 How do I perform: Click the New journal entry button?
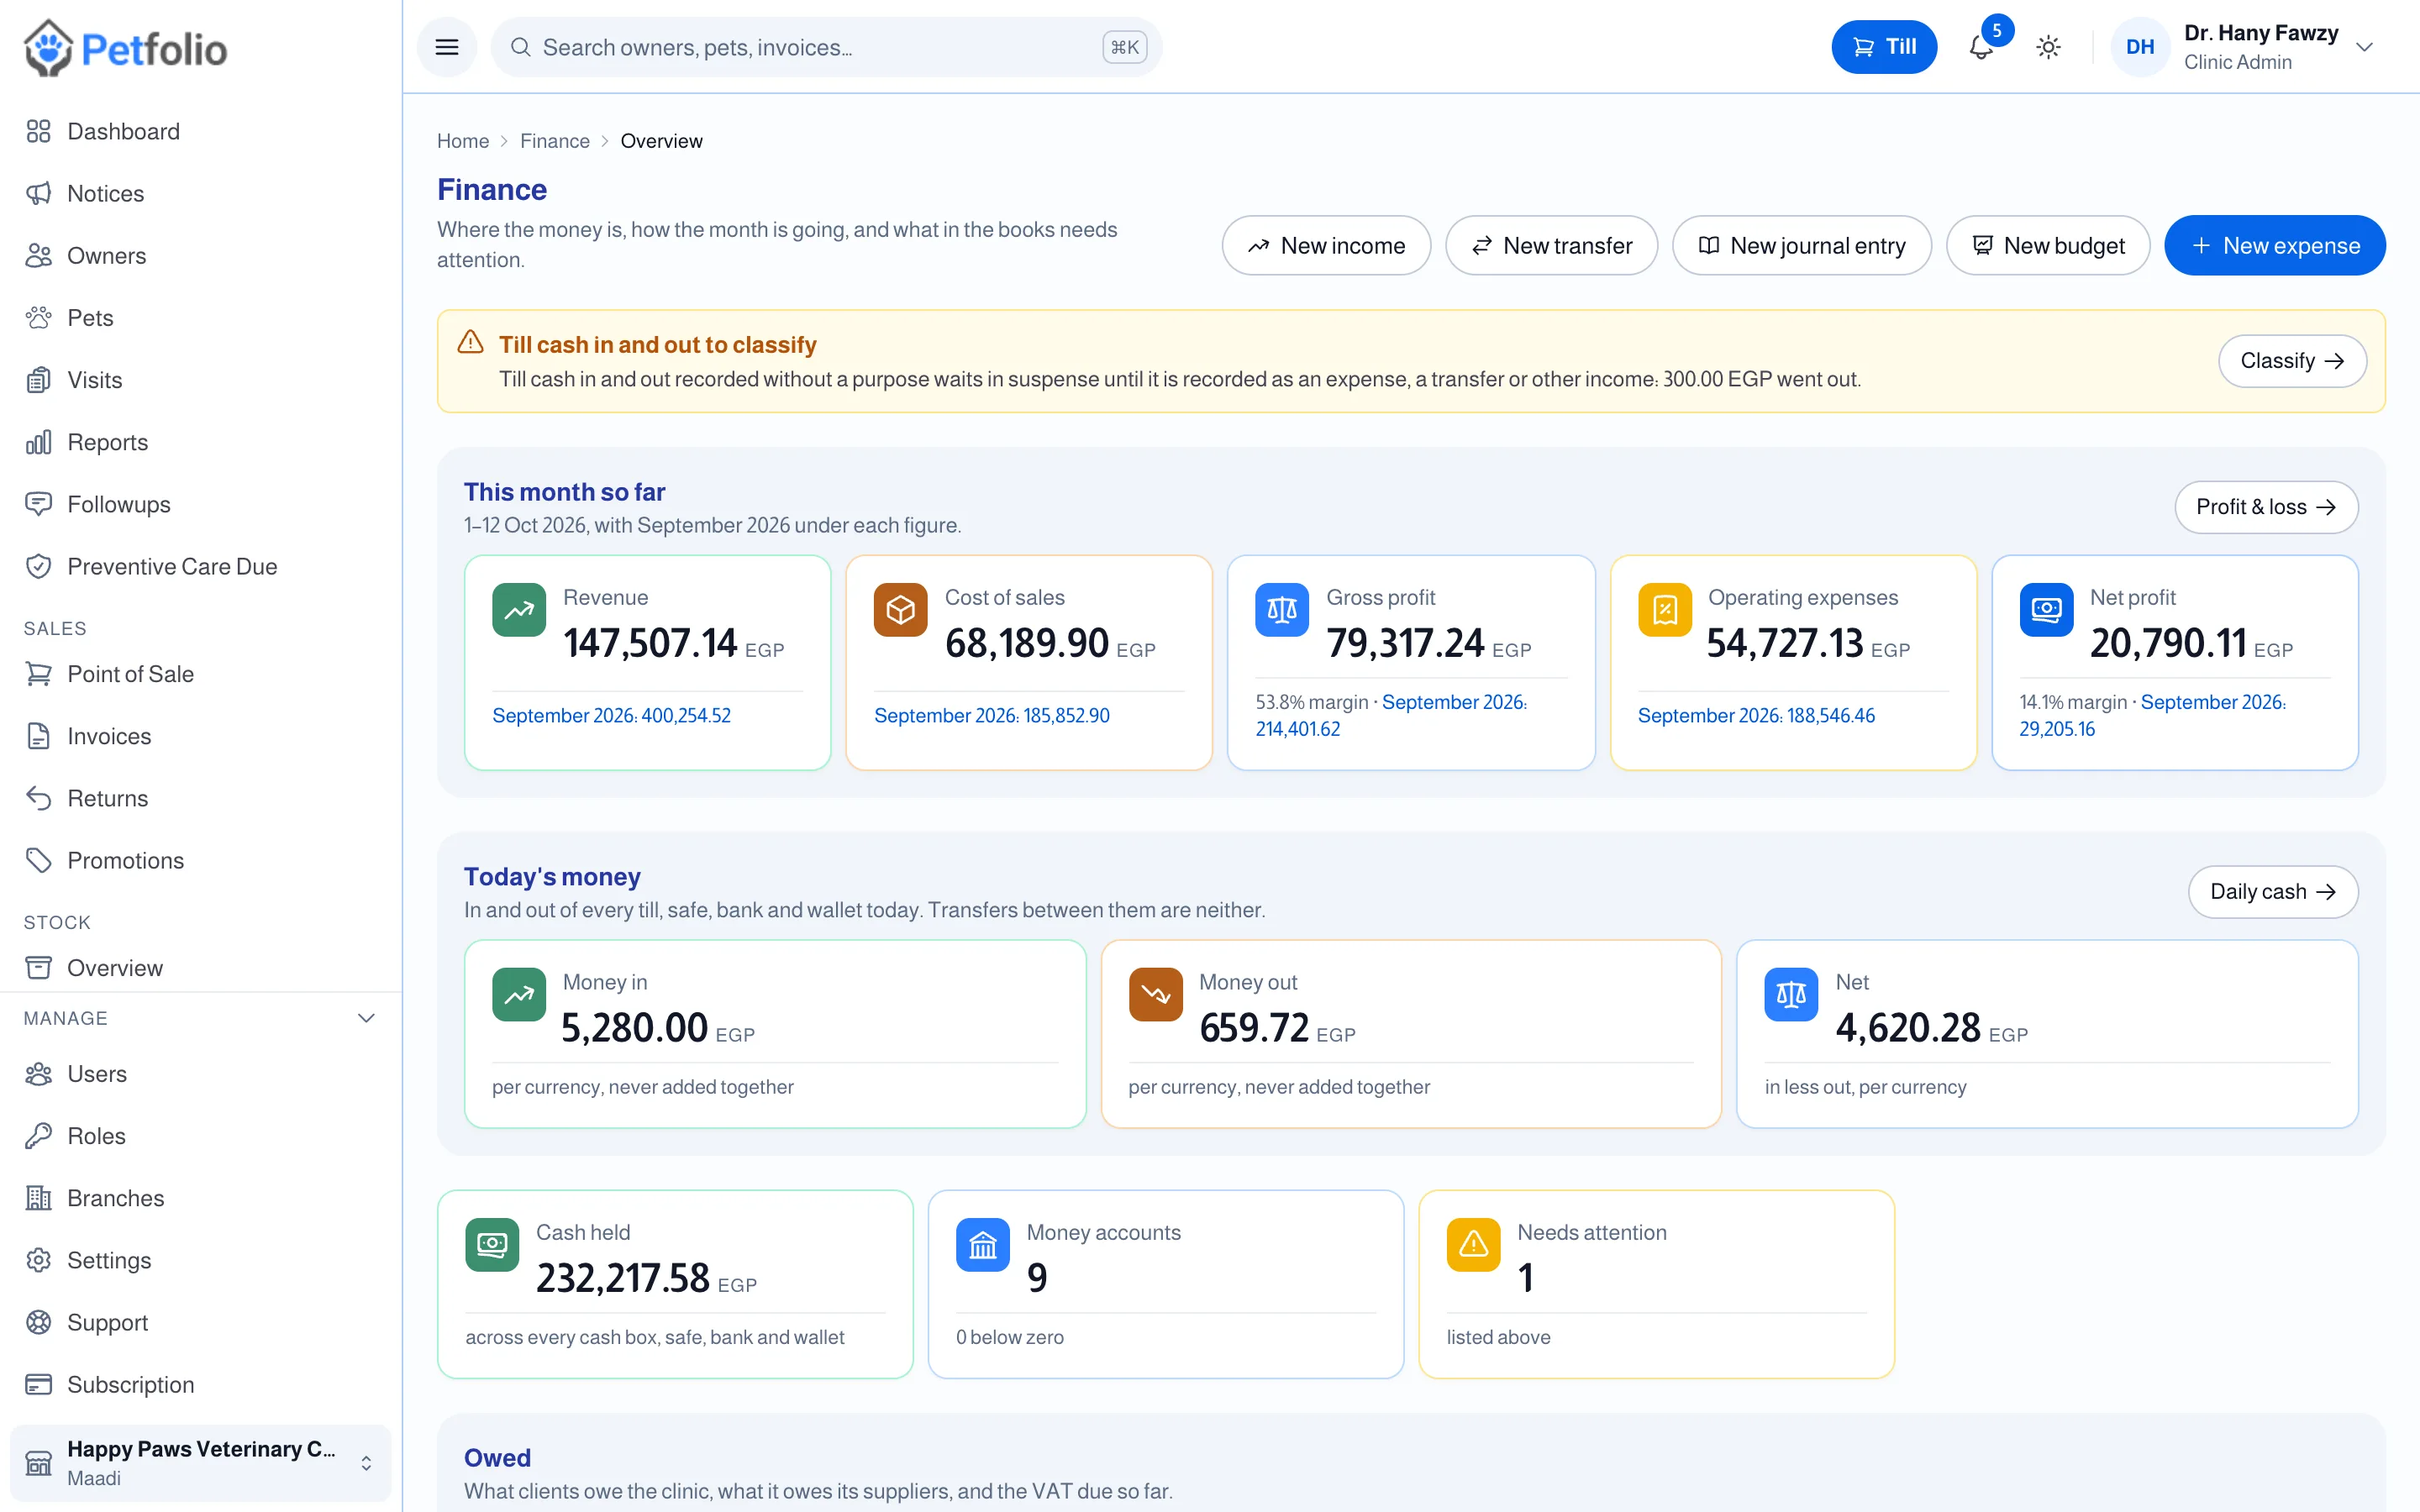pos(1801,245)
